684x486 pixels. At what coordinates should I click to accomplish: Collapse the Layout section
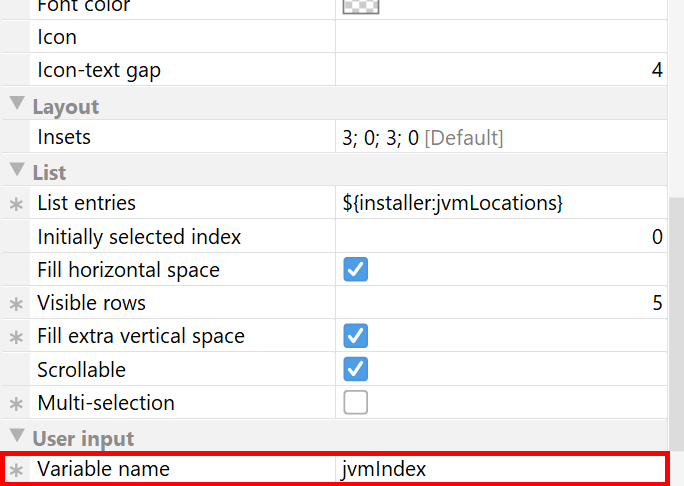[17, 103]
